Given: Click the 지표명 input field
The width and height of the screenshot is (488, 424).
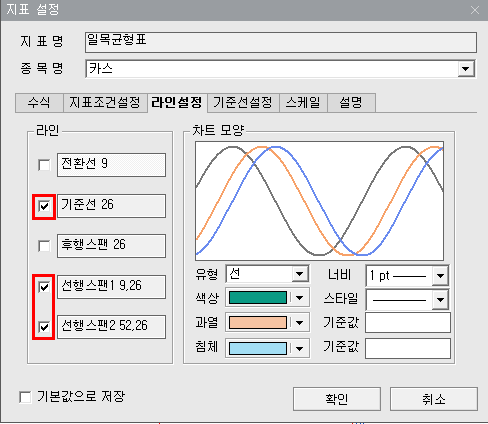Looking at the screenshot, I should [281, 42].
